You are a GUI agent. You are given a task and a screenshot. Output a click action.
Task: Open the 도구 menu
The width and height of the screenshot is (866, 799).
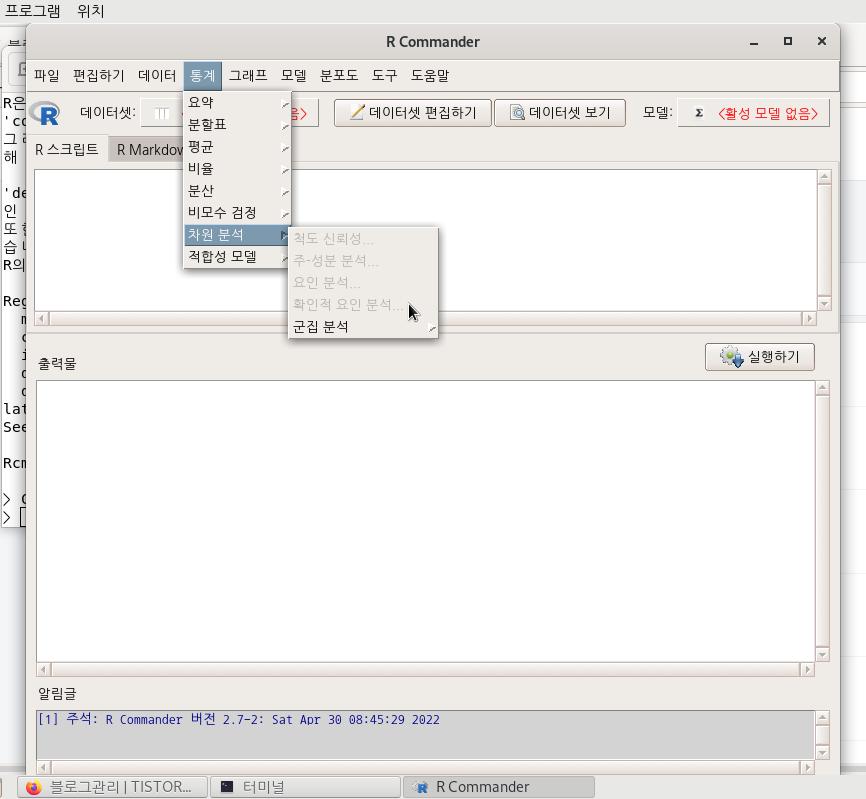(384, 76)
